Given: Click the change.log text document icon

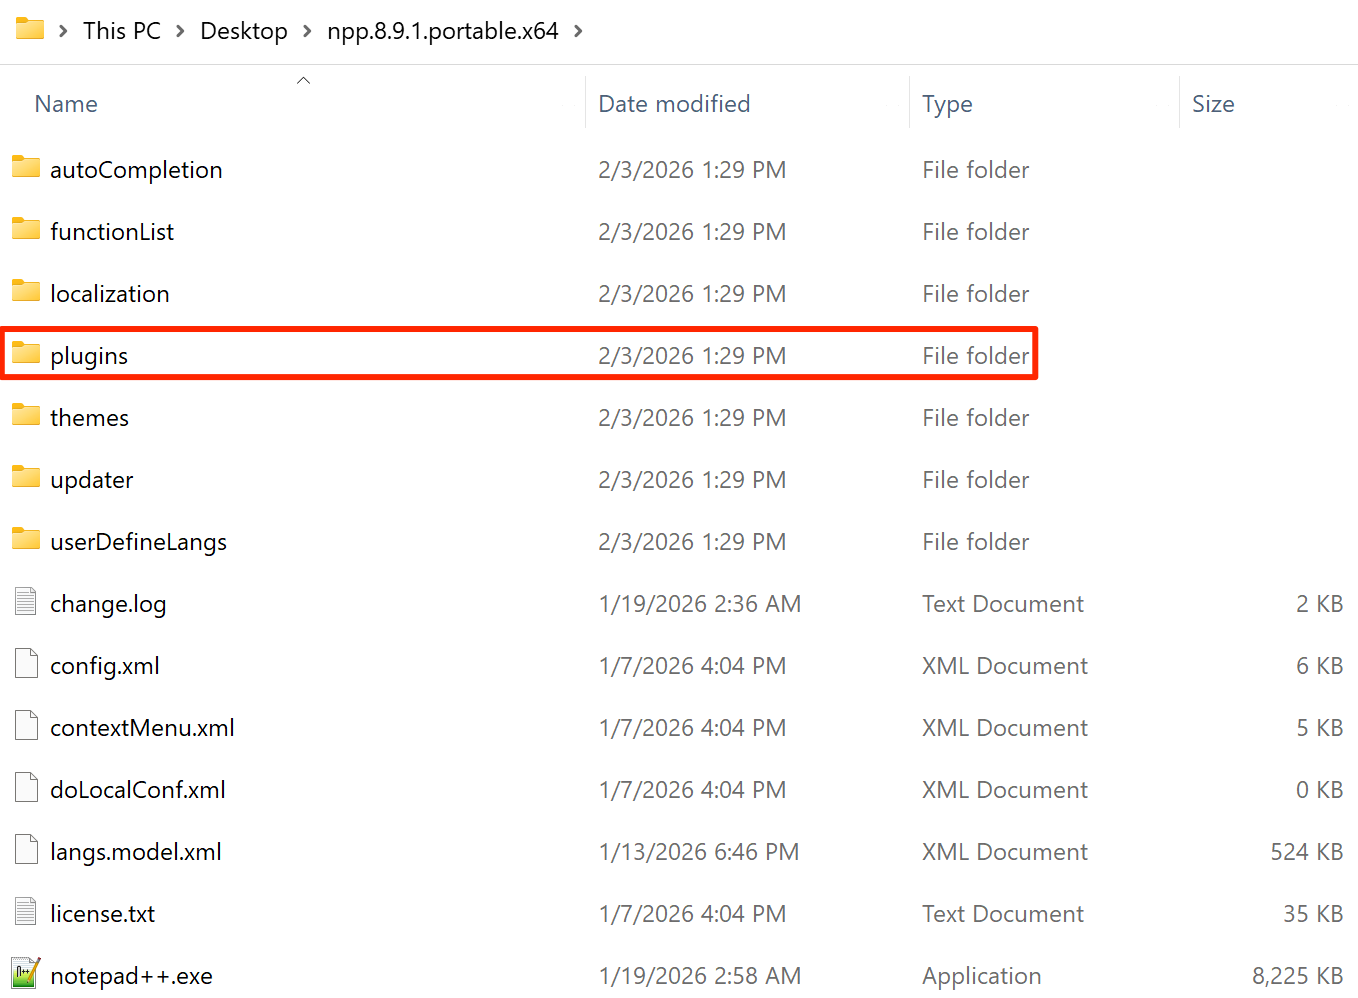Looking at the screenshot, I should (25, 601).
